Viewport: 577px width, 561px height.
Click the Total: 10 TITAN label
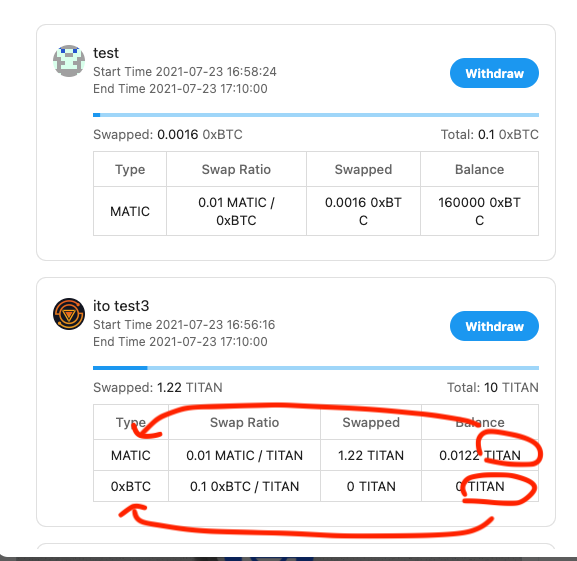(x=493, y=387)
